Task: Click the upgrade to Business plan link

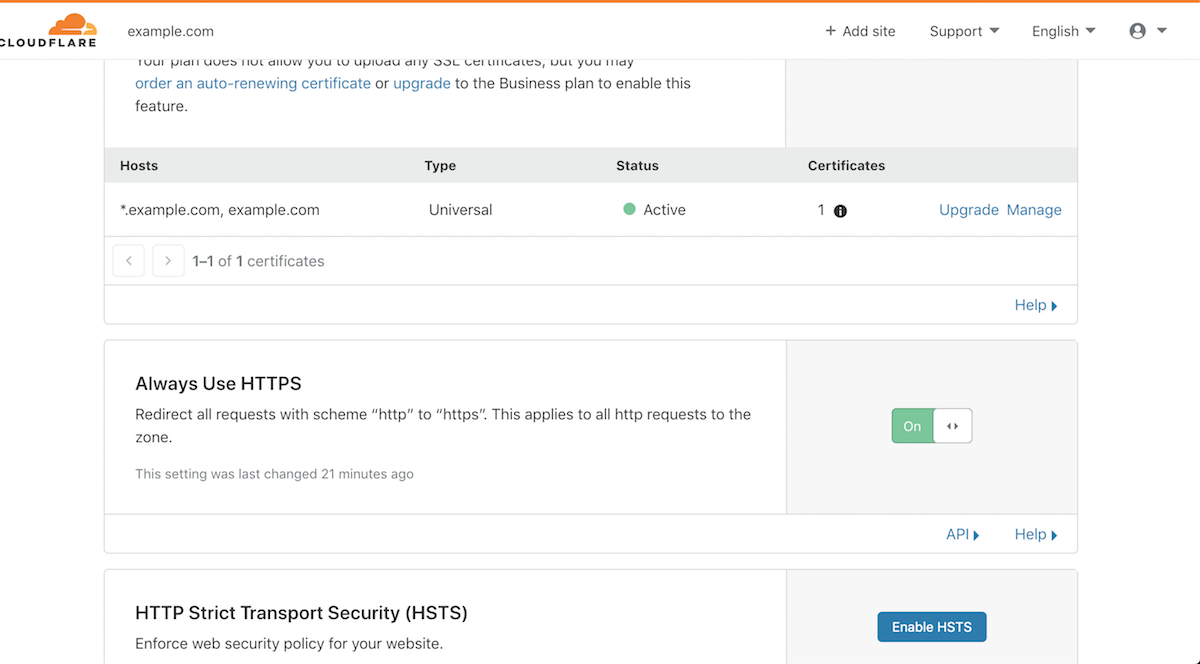Action: (x=421, y=84)
